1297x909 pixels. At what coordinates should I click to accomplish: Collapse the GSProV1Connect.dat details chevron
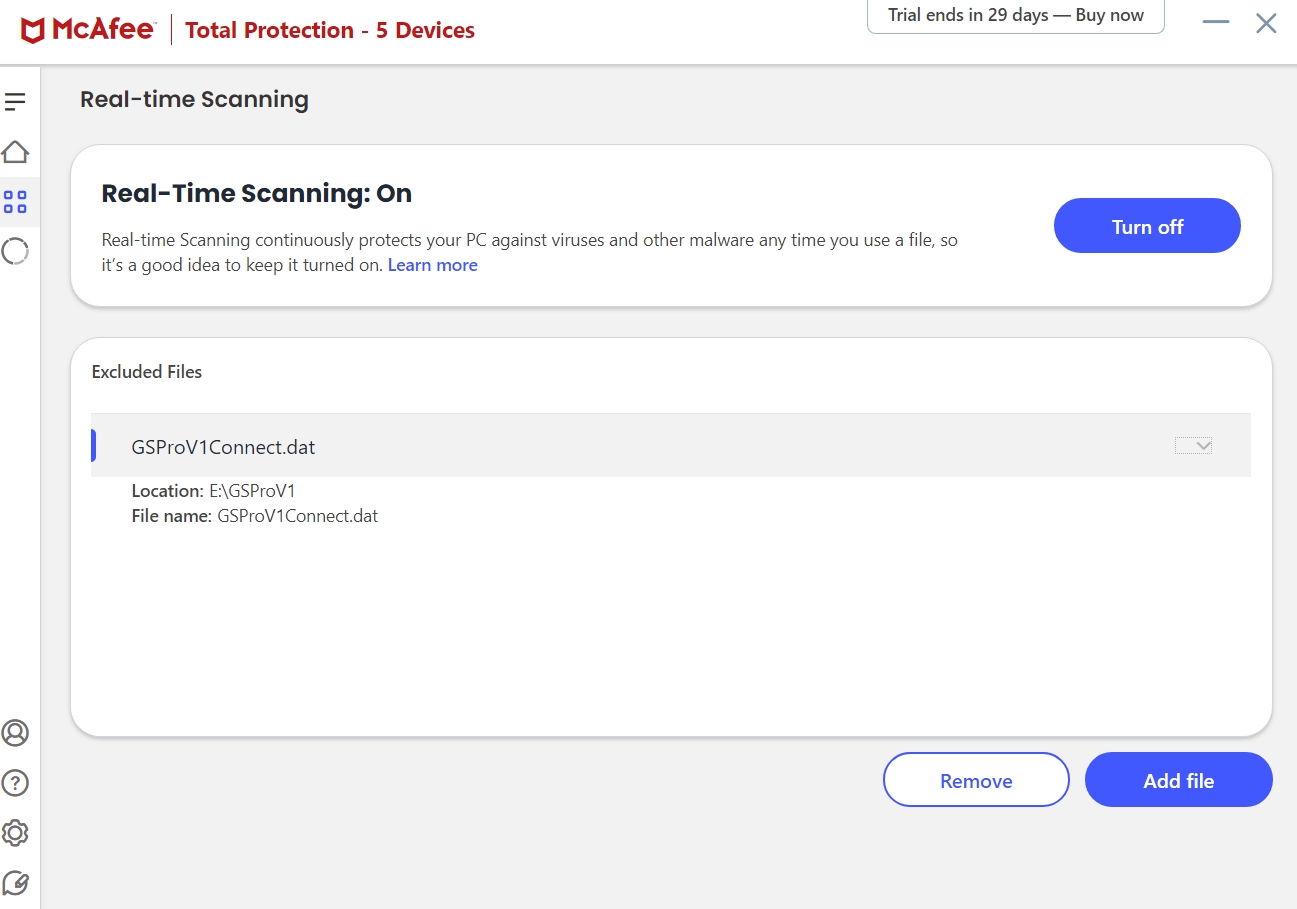(x=1193, y=446)
